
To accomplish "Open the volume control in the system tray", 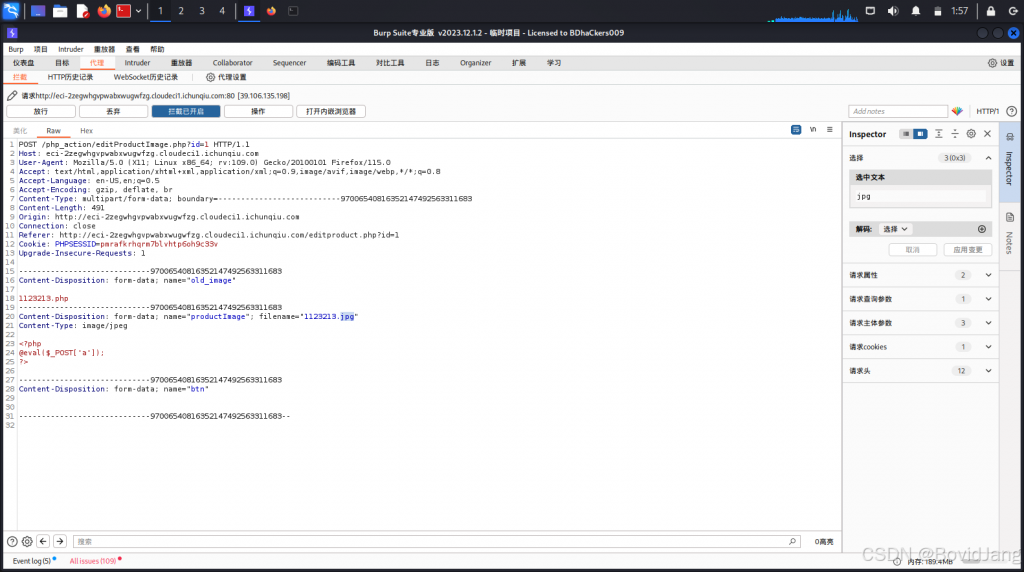I will click(x=893, y=11).
